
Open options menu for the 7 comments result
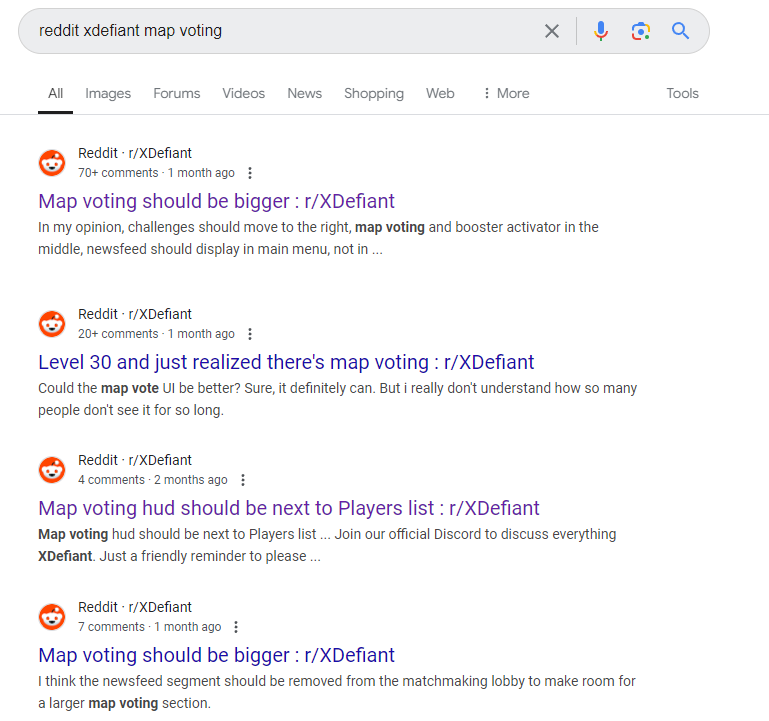236,627
